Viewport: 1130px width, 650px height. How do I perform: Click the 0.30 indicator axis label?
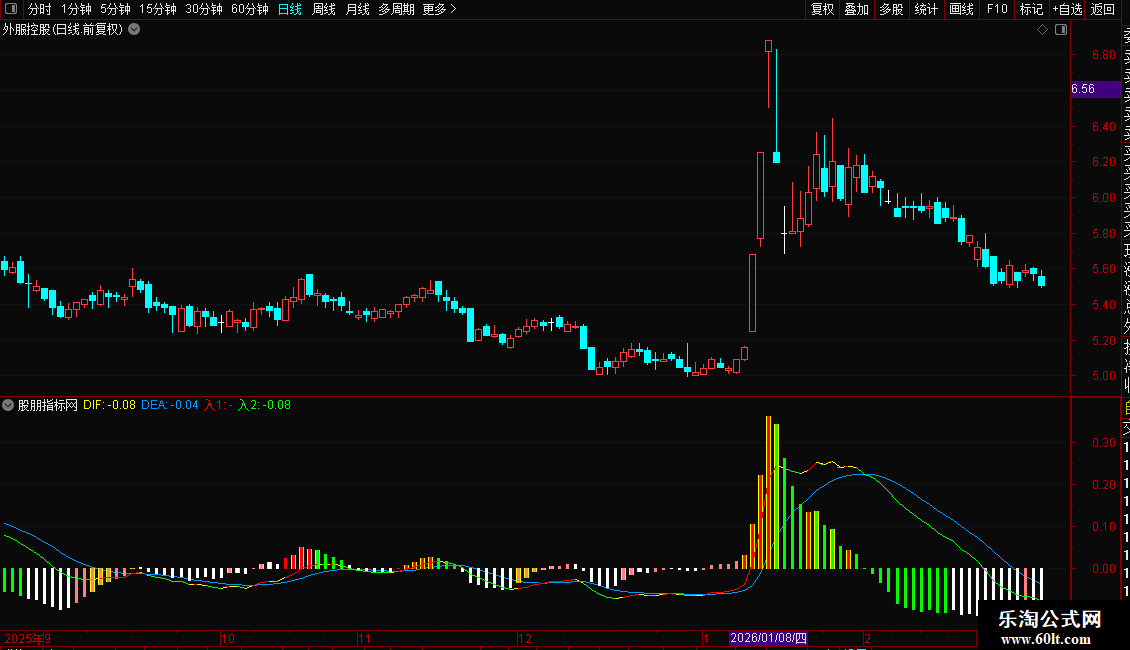coord(1103,442)
